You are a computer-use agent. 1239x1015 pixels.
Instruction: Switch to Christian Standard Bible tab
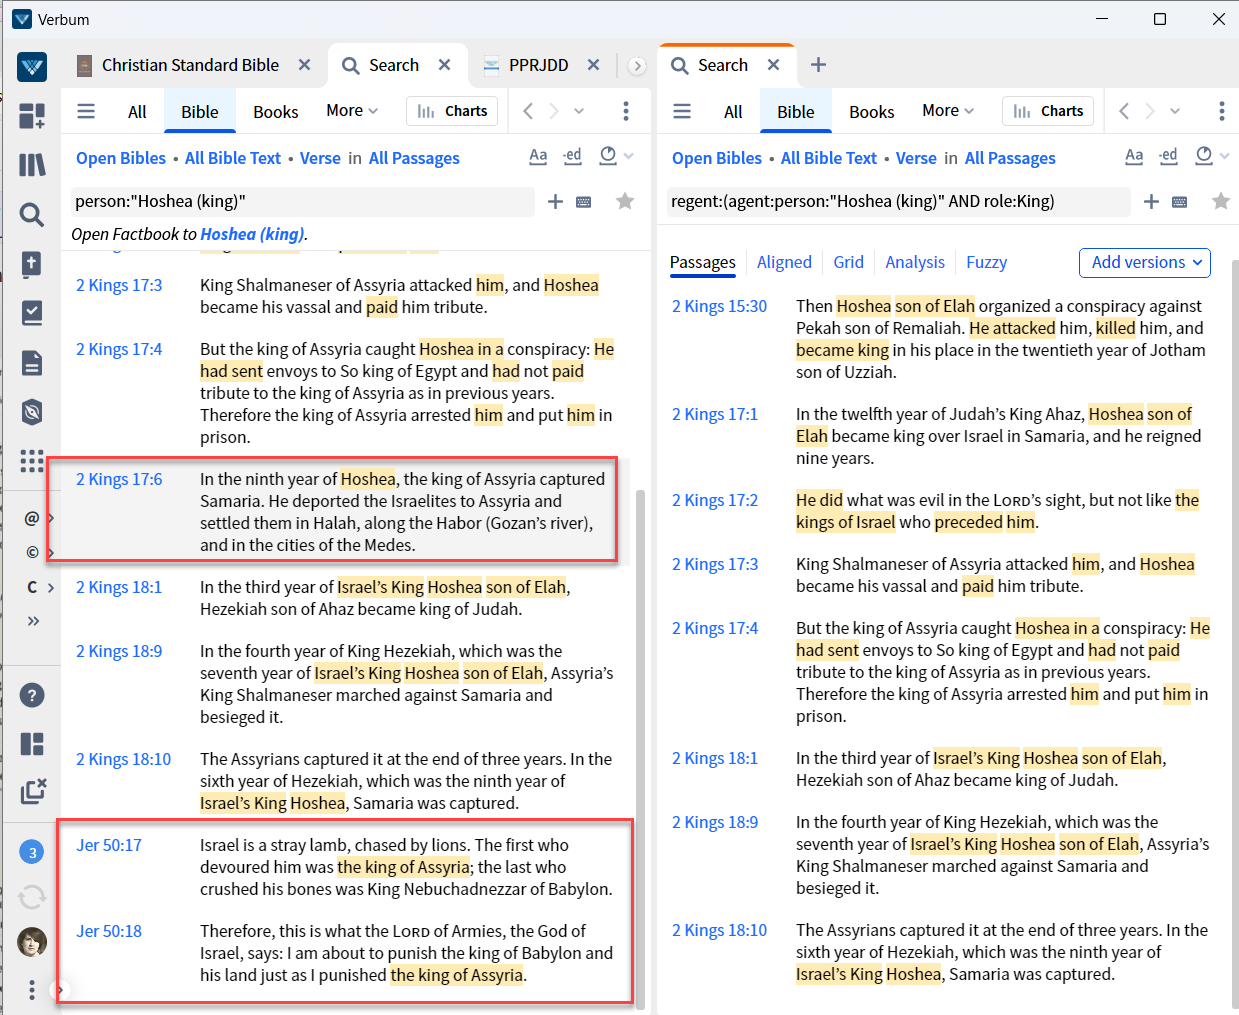[190, 65]
